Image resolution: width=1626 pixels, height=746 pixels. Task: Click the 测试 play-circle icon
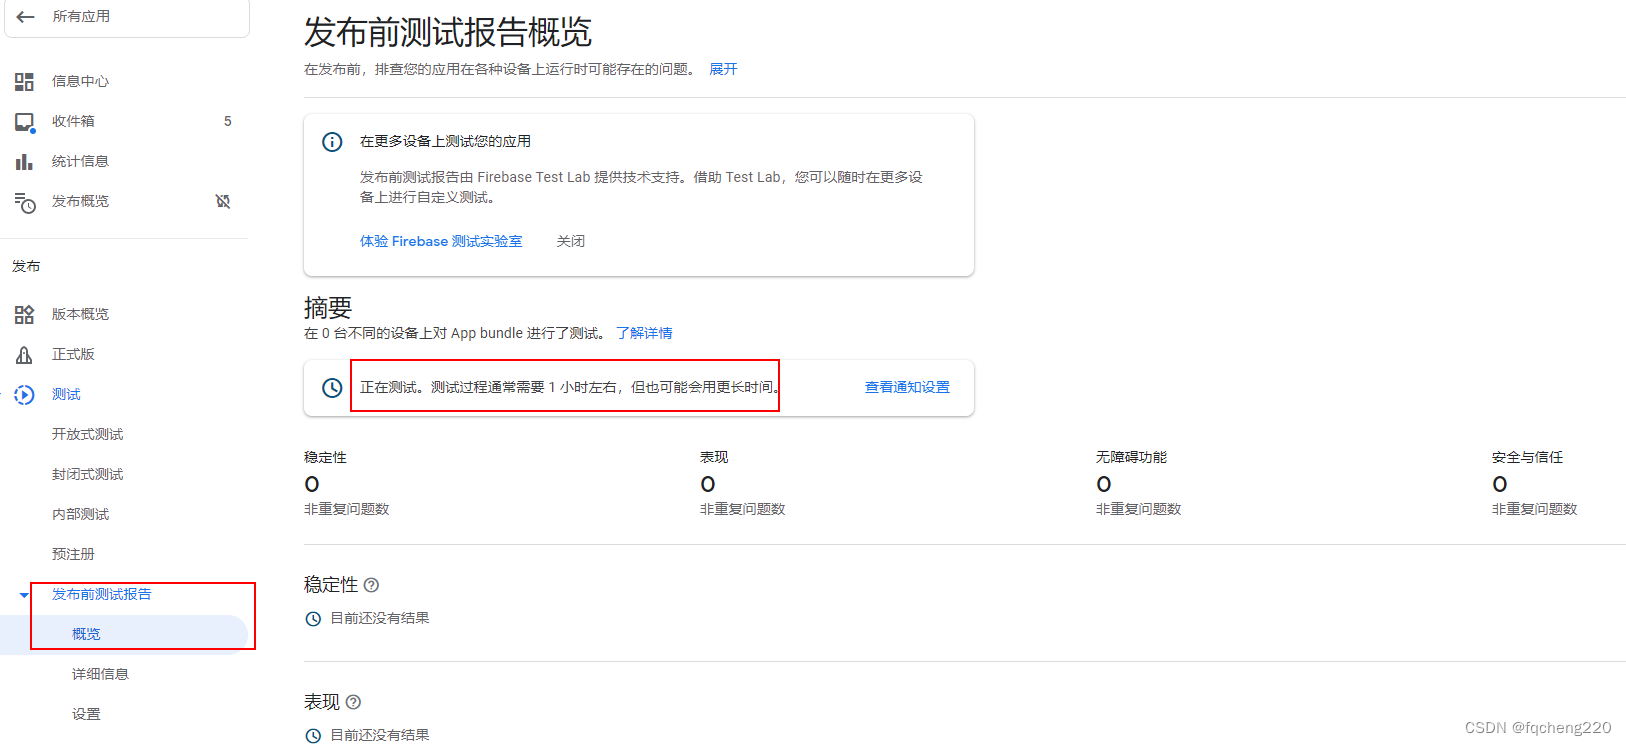coord(24,395)
